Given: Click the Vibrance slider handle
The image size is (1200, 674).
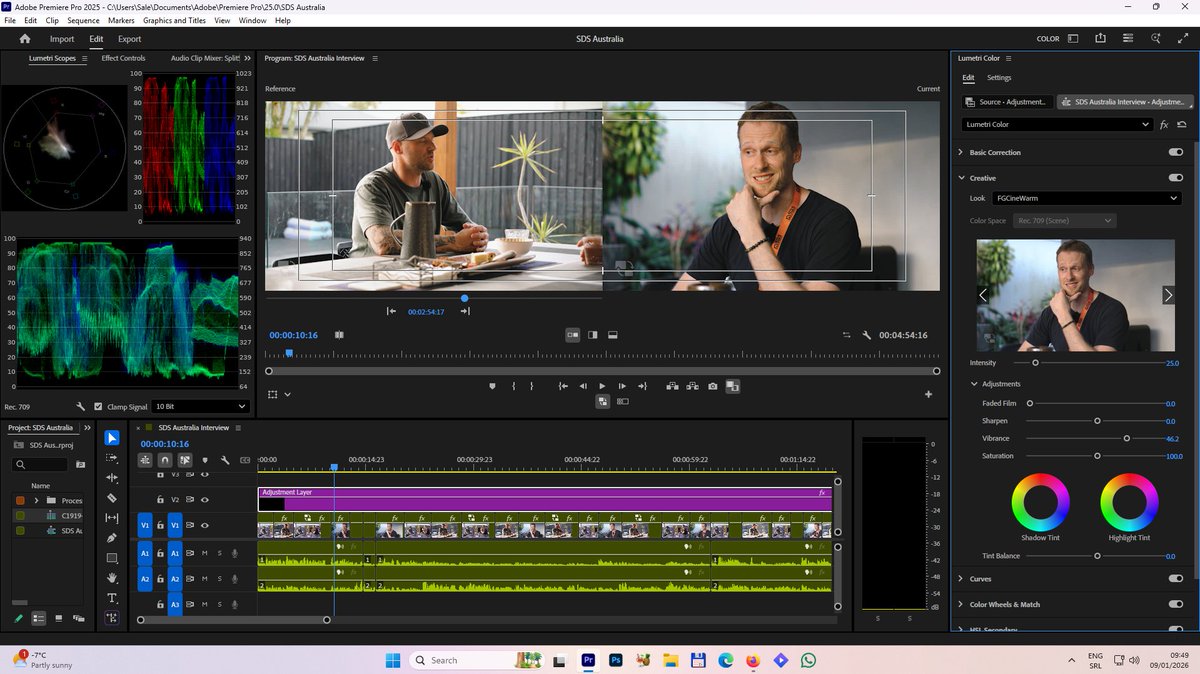Looking at the screenshot, I should [x=1127, y=438].
